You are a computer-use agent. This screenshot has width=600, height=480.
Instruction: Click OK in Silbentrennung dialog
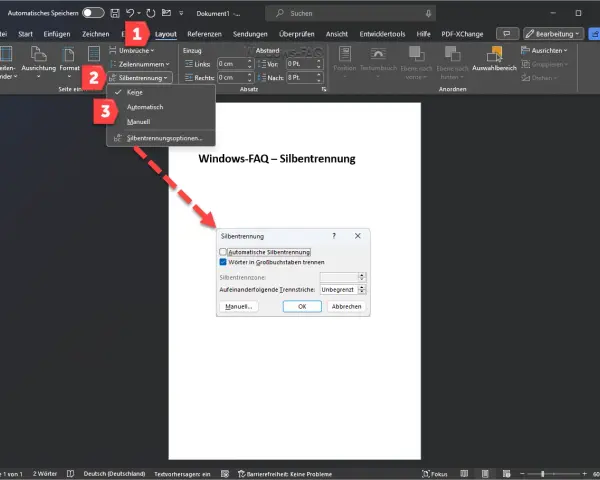click(x=302, y=307)
